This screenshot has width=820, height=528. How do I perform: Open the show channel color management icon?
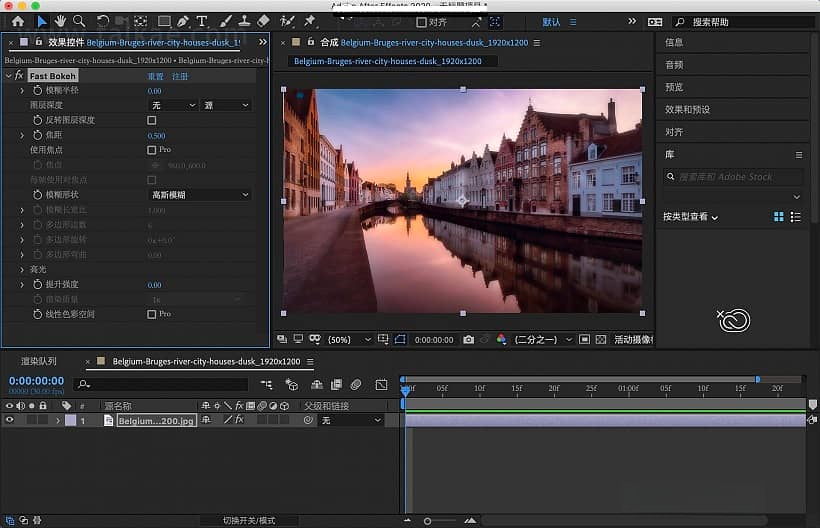(501, 340)
